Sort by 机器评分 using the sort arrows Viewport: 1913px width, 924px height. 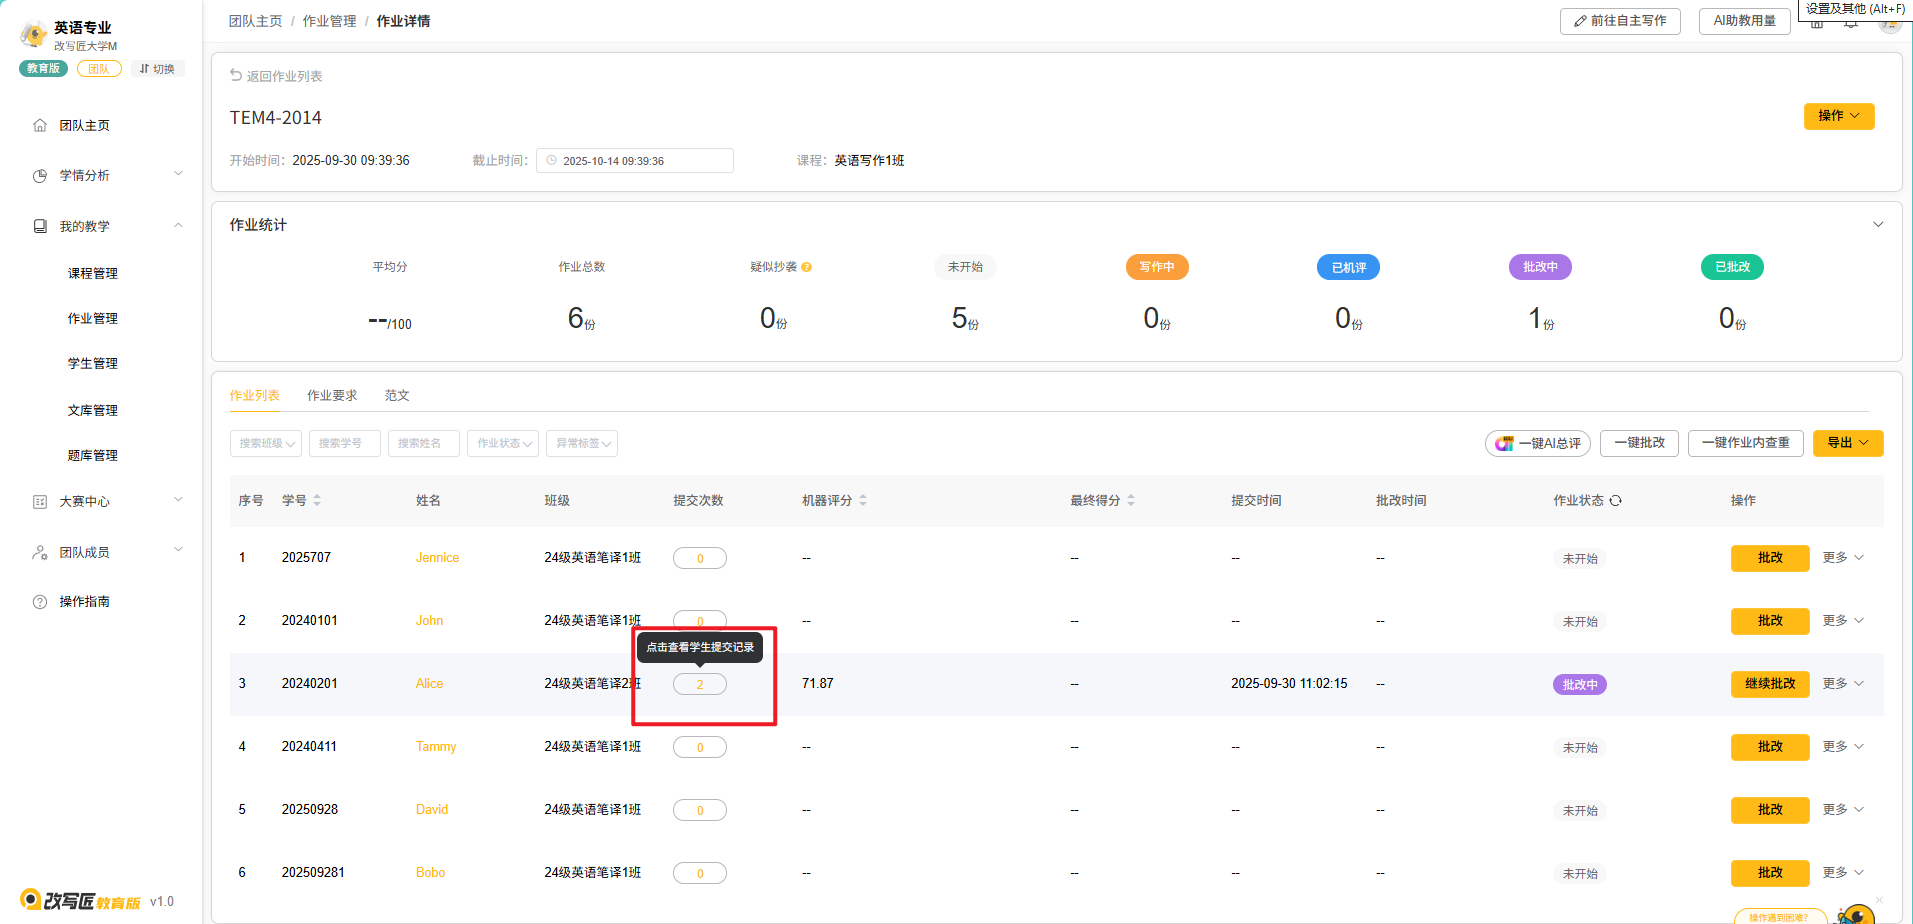(x=863, y=501)
